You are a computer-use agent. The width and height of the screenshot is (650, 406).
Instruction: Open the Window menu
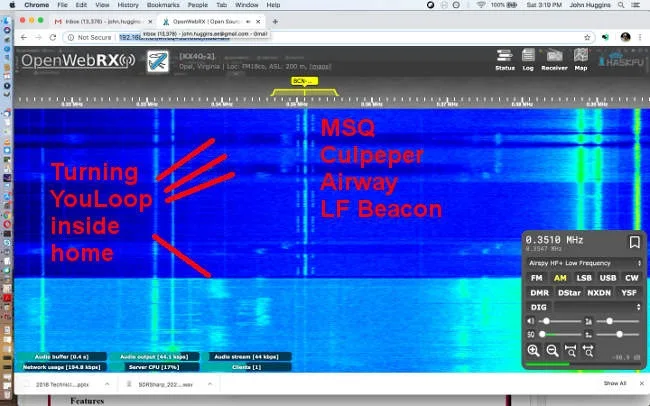point(247,5)
